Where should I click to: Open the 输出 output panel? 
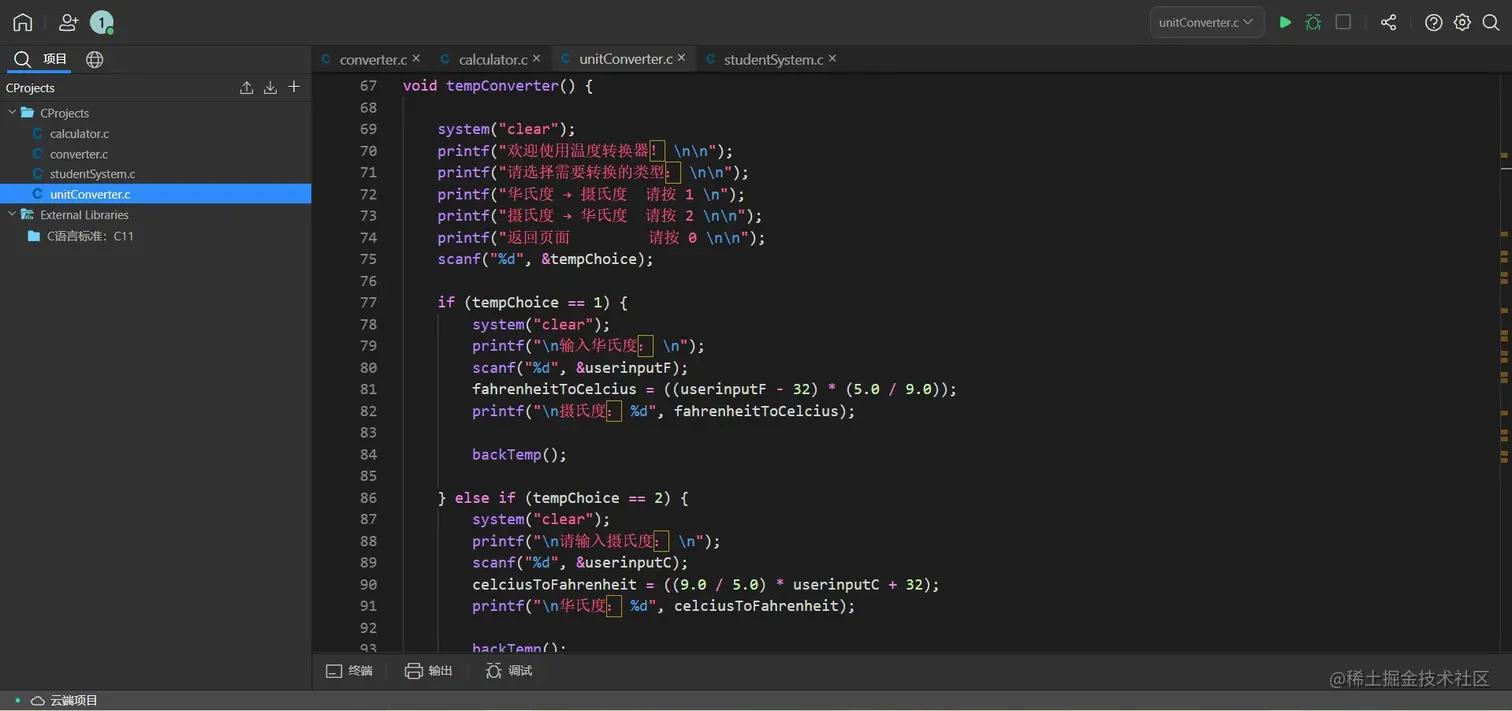[x=428, y=671]
